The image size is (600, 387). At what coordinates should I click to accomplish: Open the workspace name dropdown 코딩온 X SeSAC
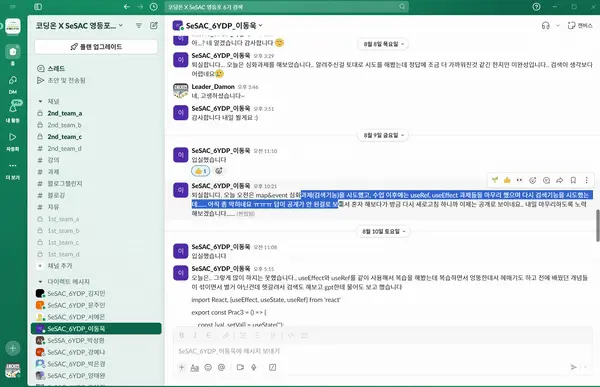click(80, 25)
